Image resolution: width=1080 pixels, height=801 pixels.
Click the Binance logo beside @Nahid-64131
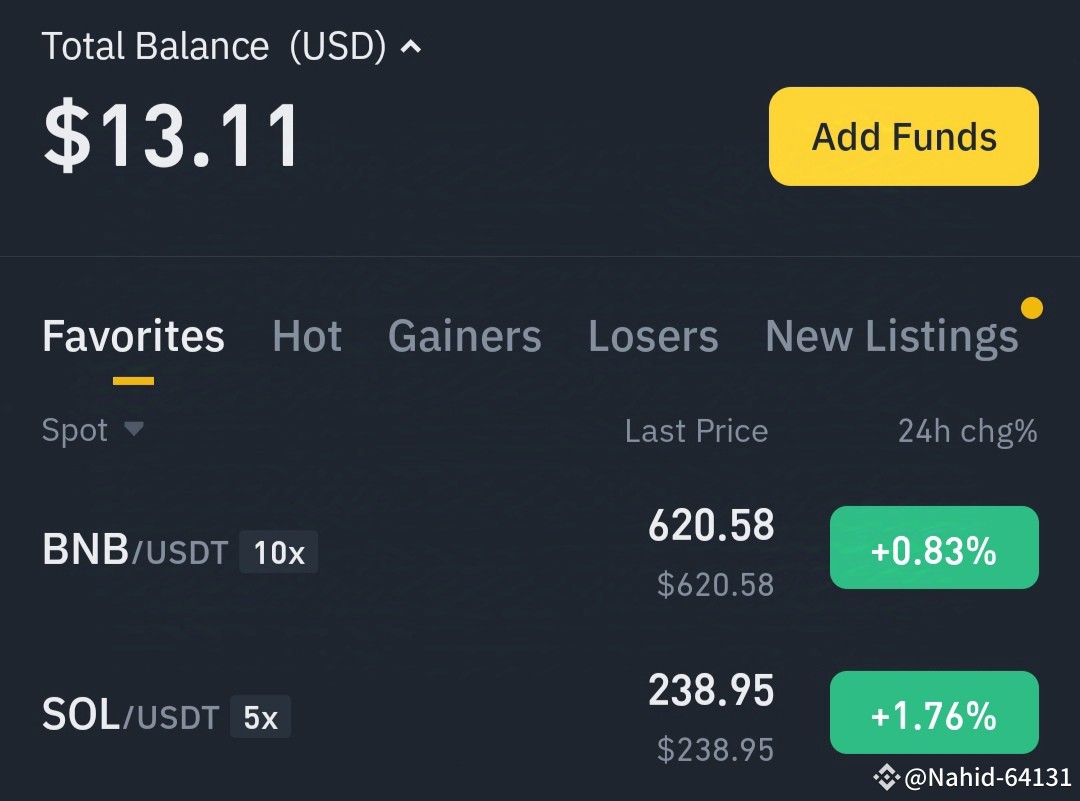(887, 777)
